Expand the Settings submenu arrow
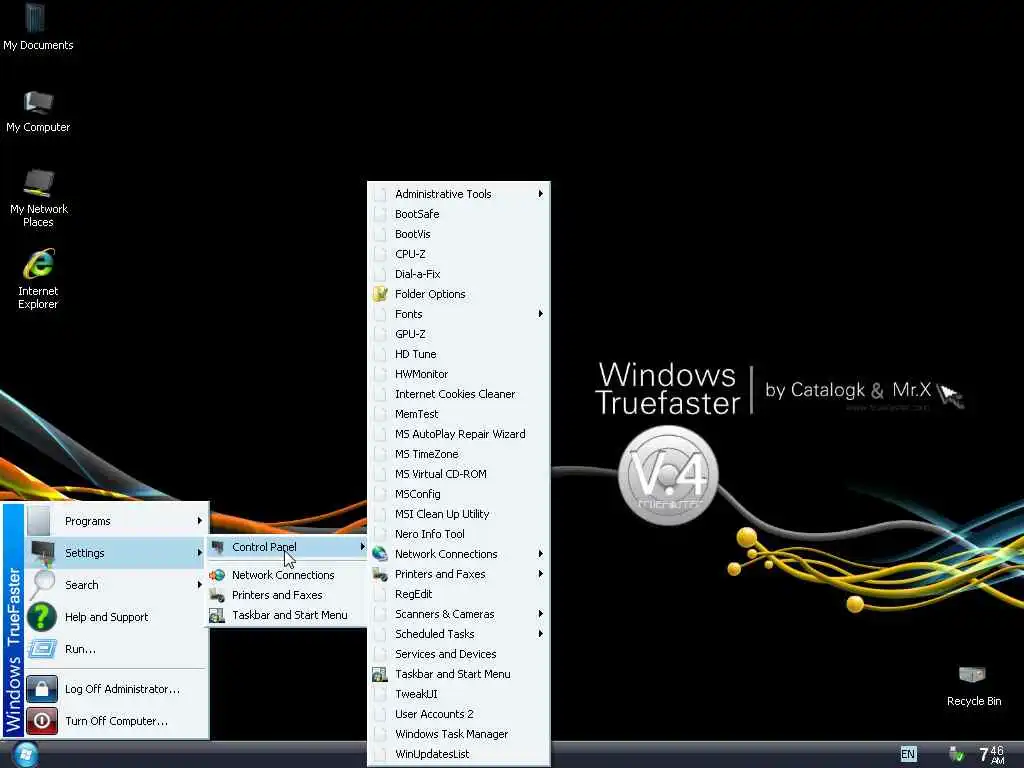1024x768 pixels. click(199, 552)
